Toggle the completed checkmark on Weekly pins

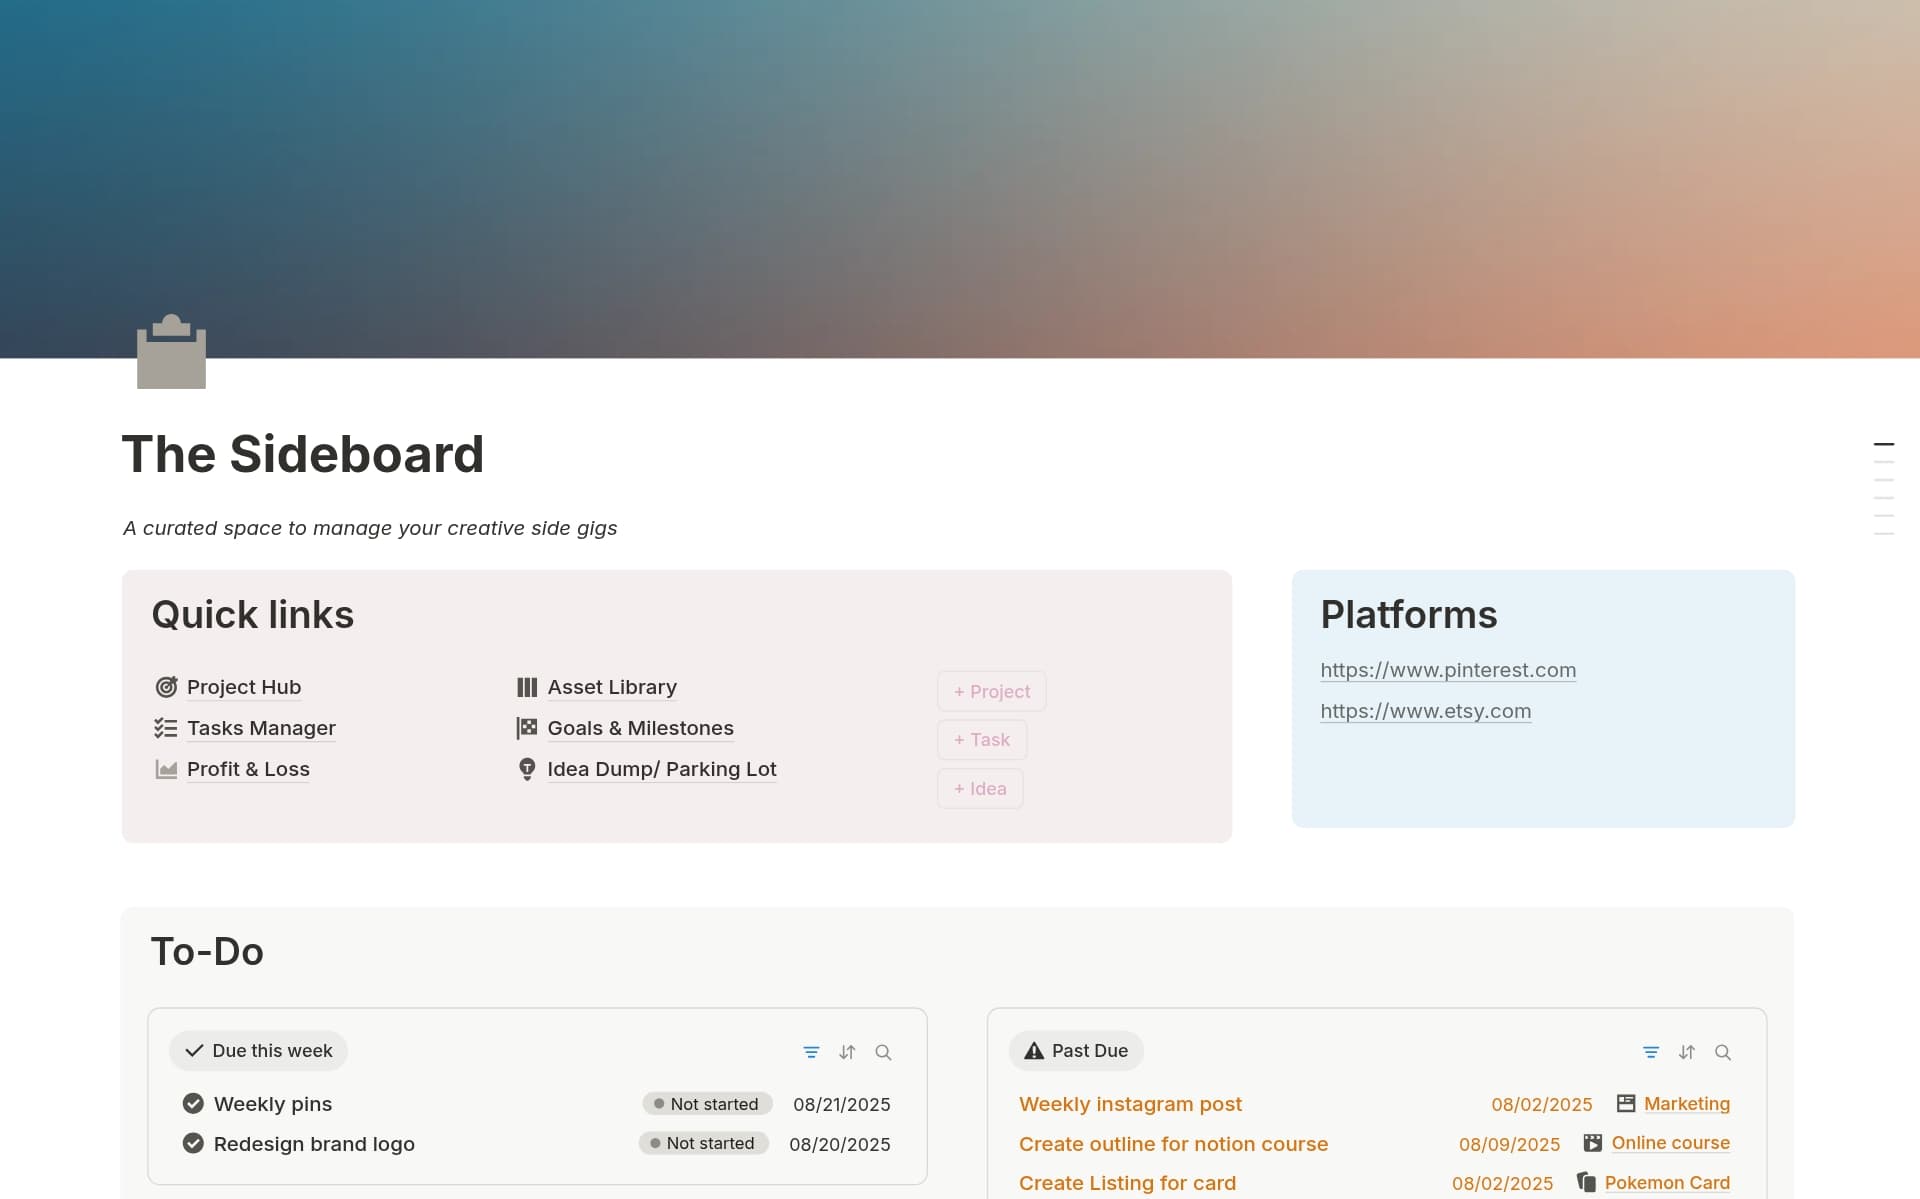(192, 1103)
